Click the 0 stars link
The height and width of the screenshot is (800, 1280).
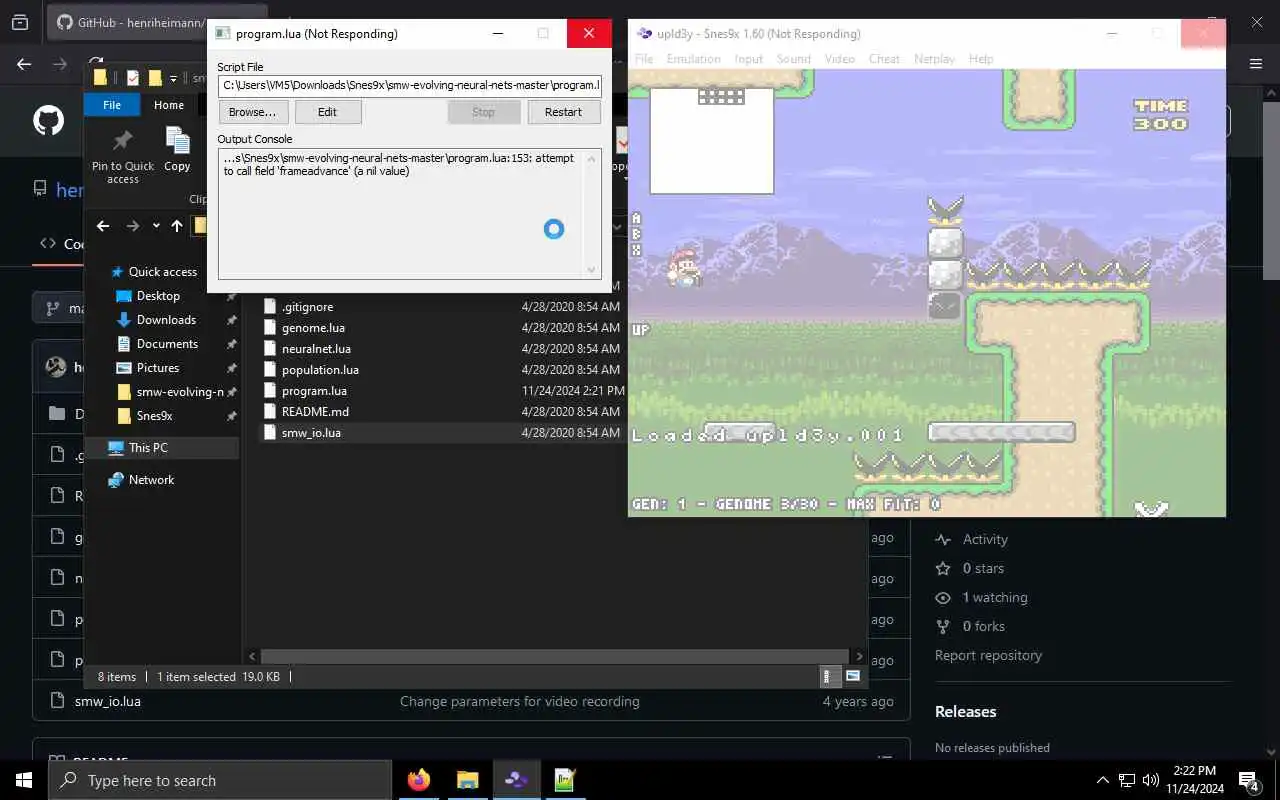pyautogui.click(x=983, y=568)
